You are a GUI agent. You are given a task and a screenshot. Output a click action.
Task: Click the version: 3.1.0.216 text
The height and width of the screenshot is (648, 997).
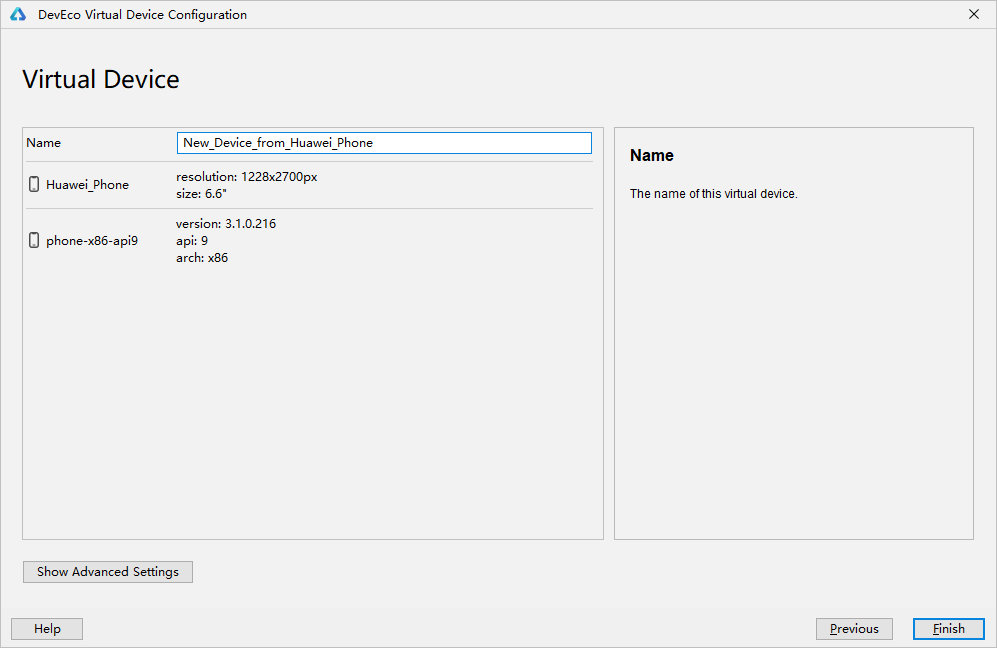pos(226,224)
